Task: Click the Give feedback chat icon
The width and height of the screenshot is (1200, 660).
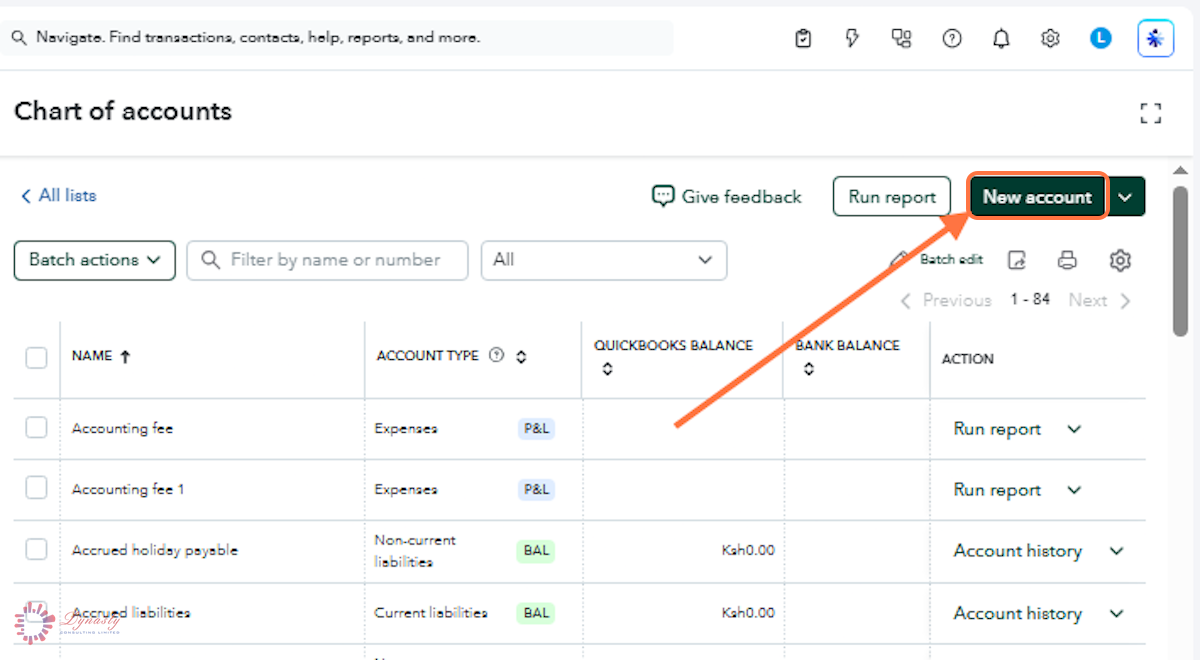Action: click(x=663, y=196)
